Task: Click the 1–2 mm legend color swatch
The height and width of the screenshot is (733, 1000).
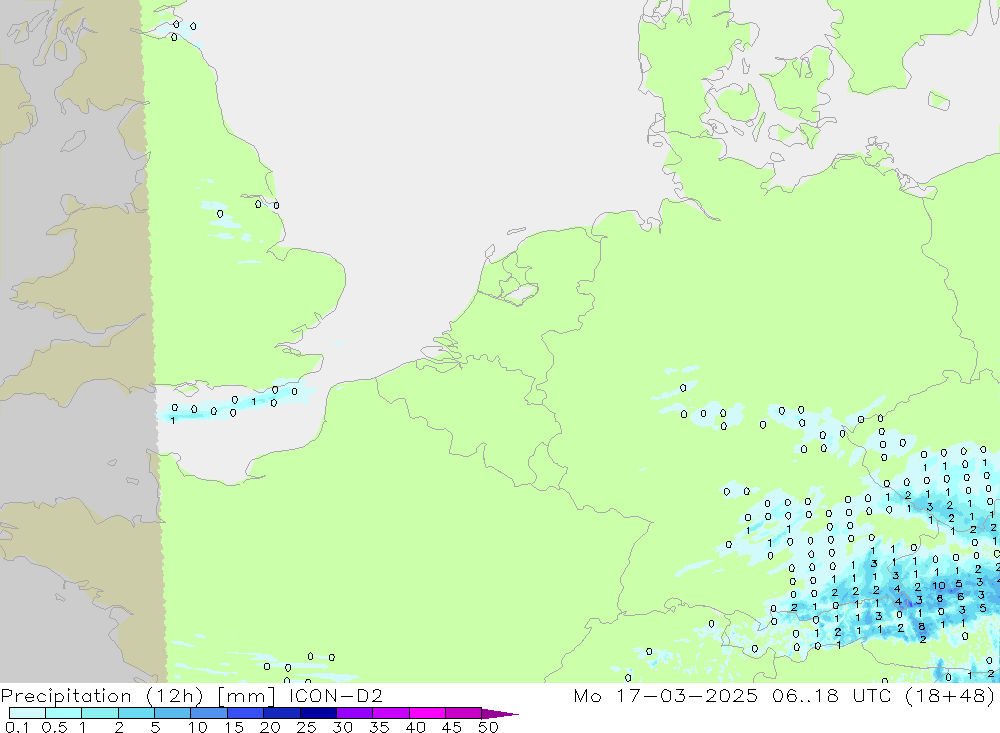Action: tap(99, 713)
